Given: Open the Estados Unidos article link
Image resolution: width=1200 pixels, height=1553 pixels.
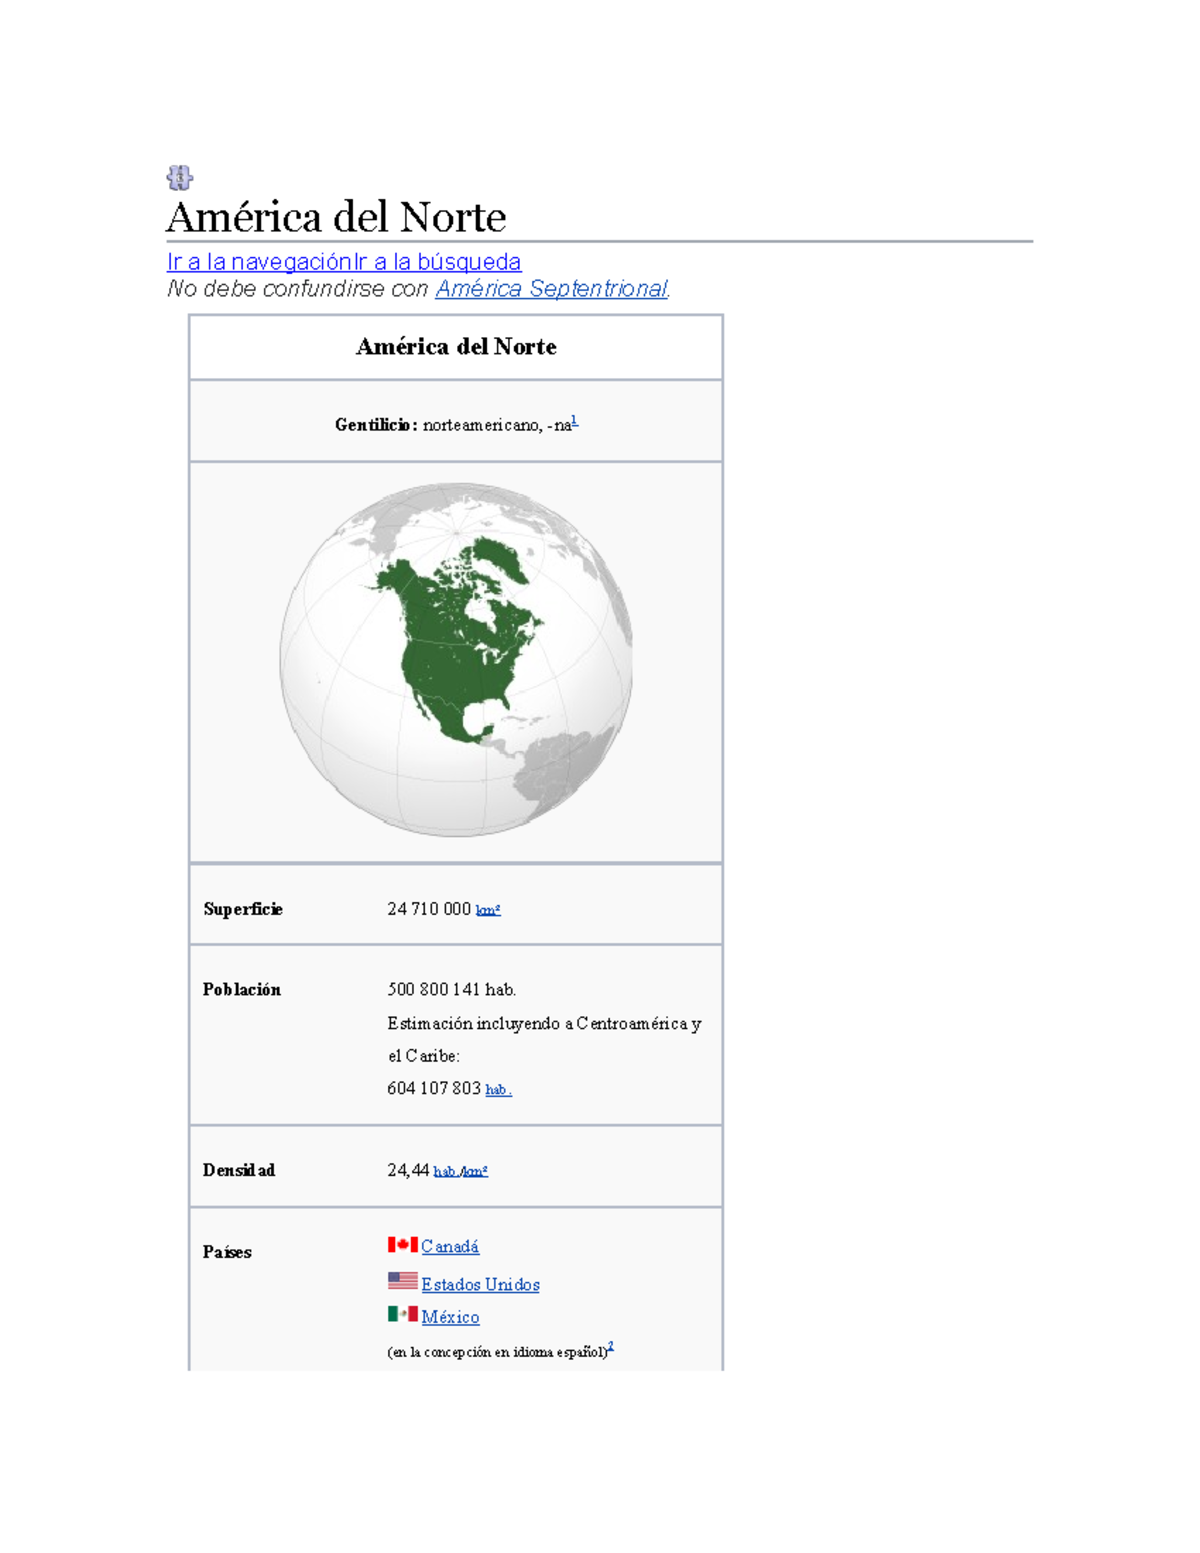Looking at the screenshot, I should [x=479, y=1284].
